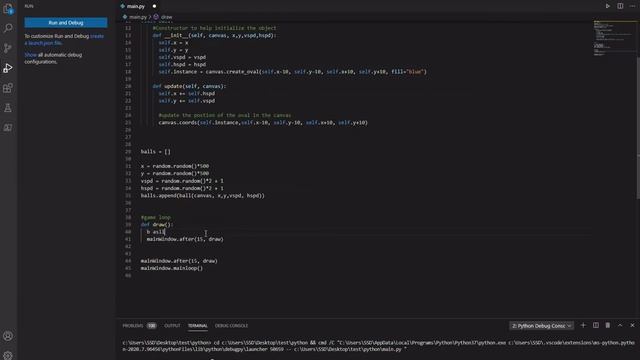Screen dimensions: 640x360
Task: Click the unsaved dot on main.py tab
Action: tap(154, 6)
